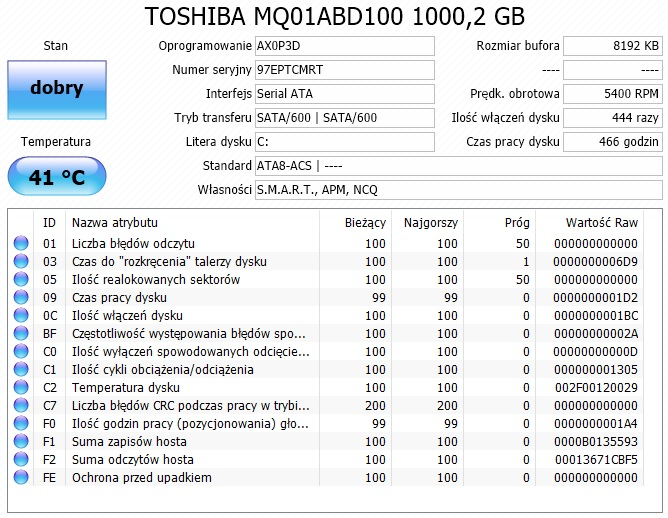Select row 'Ilość cykli obciążenia/odciążenia'

[326, 369]
